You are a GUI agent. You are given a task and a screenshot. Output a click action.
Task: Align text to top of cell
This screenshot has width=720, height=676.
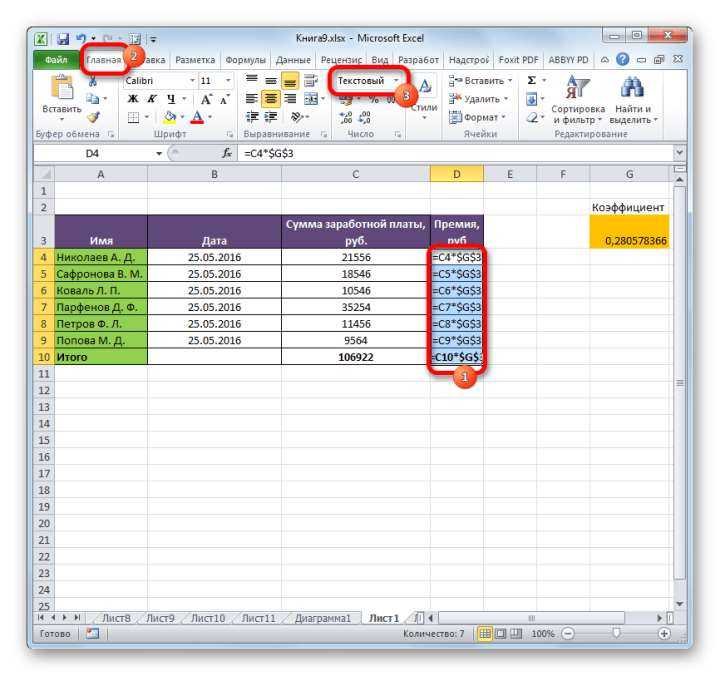(251, 81)
